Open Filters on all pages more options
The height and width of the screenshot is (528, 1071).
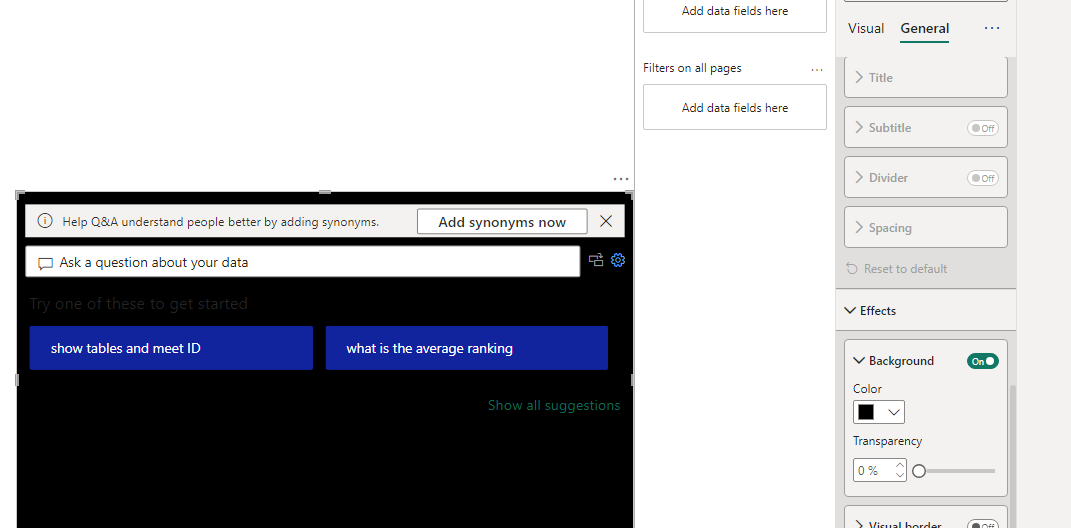pos(817,69)
